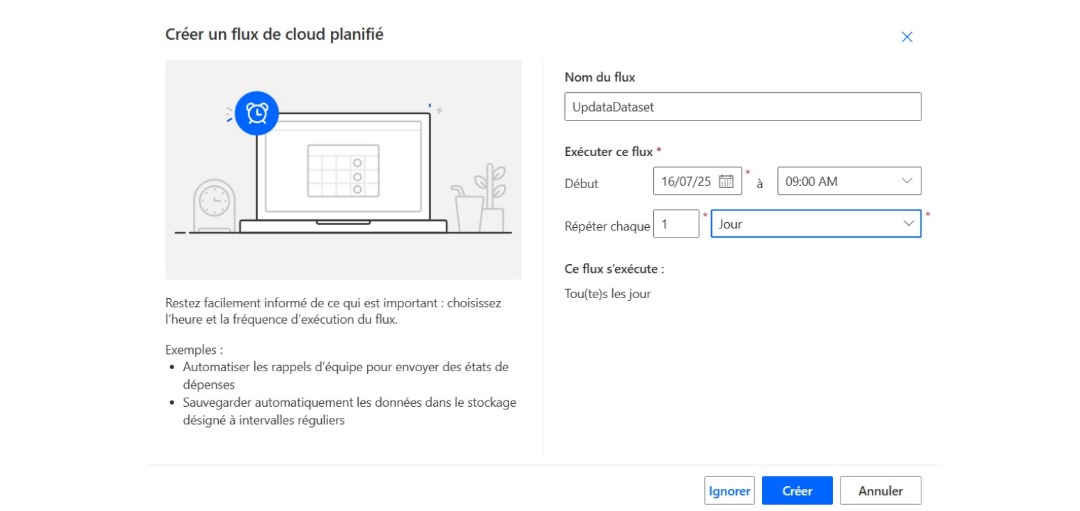
Task: Click the Exécuter ce flux label
Action: click(609, 152)
